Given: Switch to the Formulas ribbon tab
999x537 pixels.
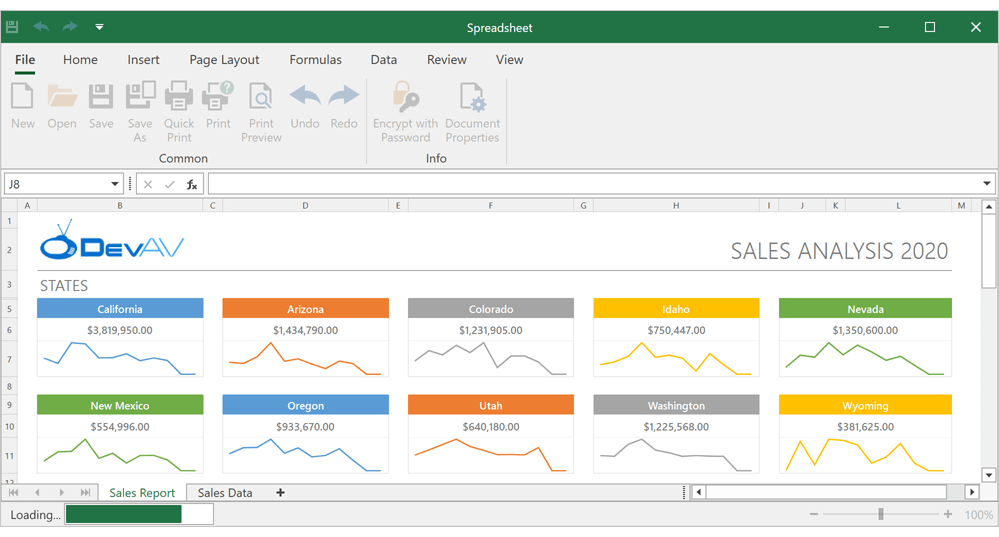Looking at the screenshot, I should click(x=315, y=60).
